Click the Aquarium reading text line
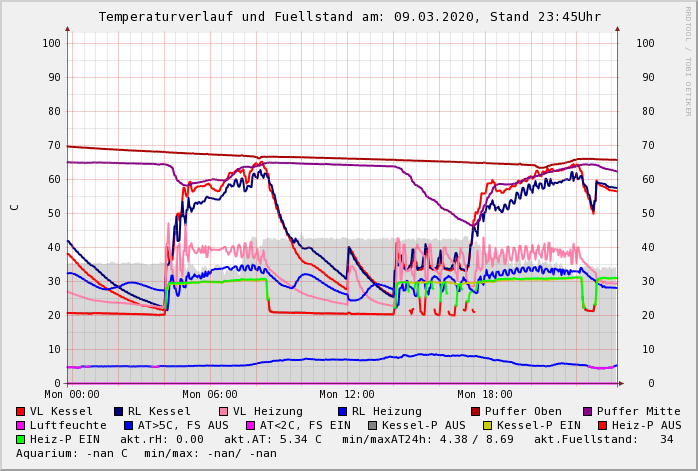 point(146,453)
